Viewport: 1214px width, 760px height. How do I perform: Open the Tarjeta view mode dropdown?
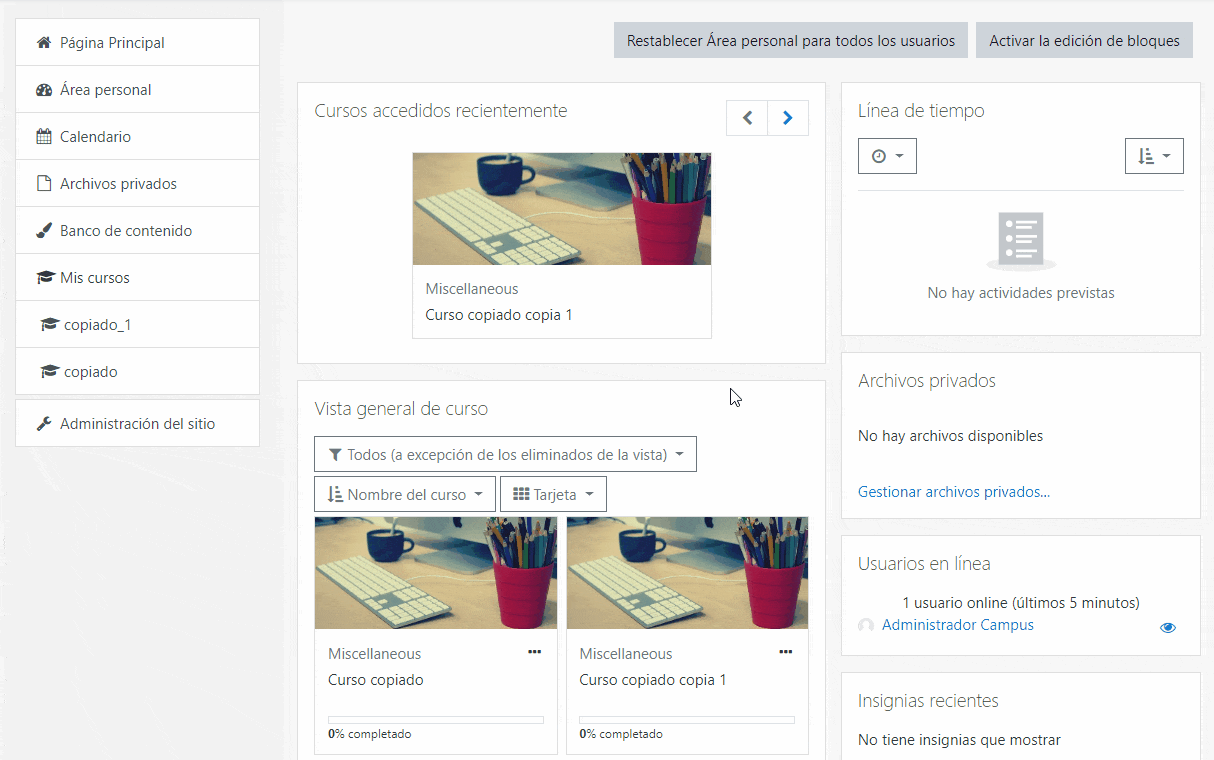(x=553, y=494)
